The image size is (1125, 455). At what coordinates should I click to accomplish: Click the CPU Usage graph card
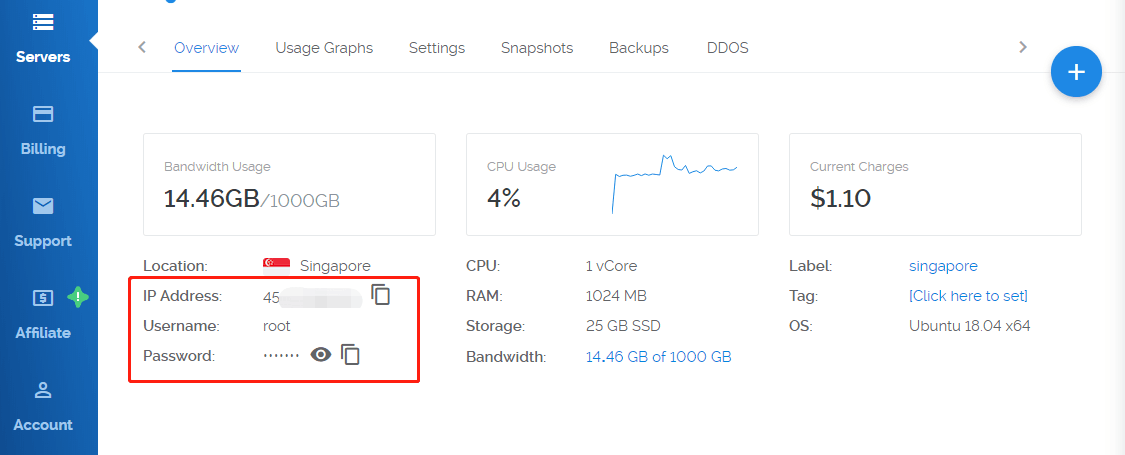click(612, 185)
